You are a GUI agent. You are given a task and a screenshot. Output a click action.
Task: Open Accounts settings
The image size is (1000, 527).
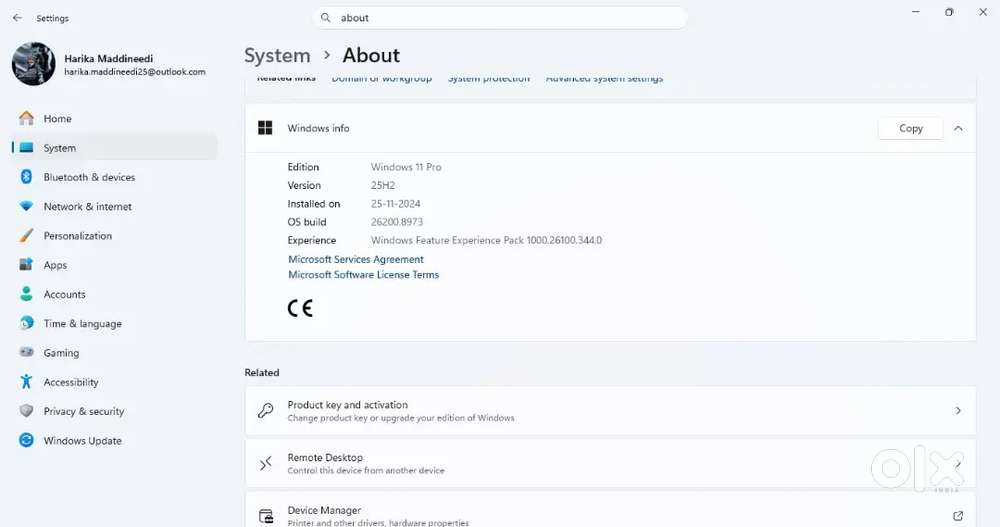[x=115, y=295]
